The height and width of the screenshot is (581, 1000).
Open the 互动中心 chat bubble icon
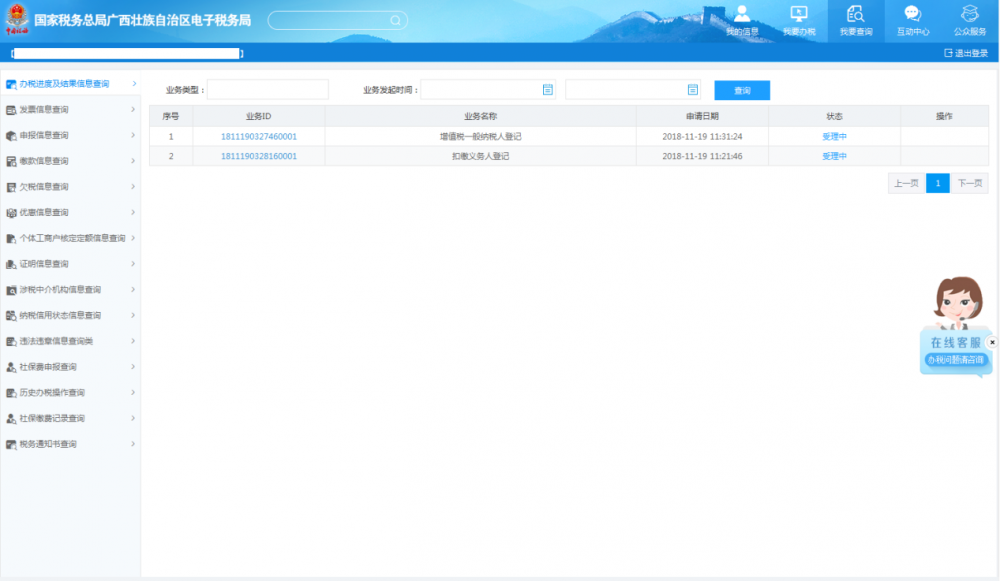[x=912, y=14]
